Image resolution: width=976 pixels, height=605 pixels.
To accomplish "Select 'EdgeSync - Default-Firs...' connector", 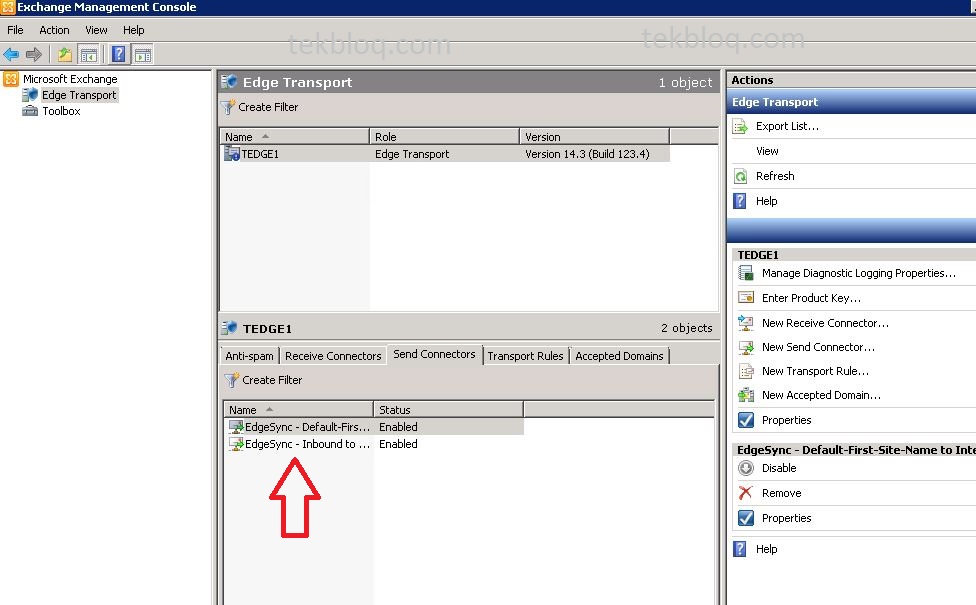I will pos(307,428).
